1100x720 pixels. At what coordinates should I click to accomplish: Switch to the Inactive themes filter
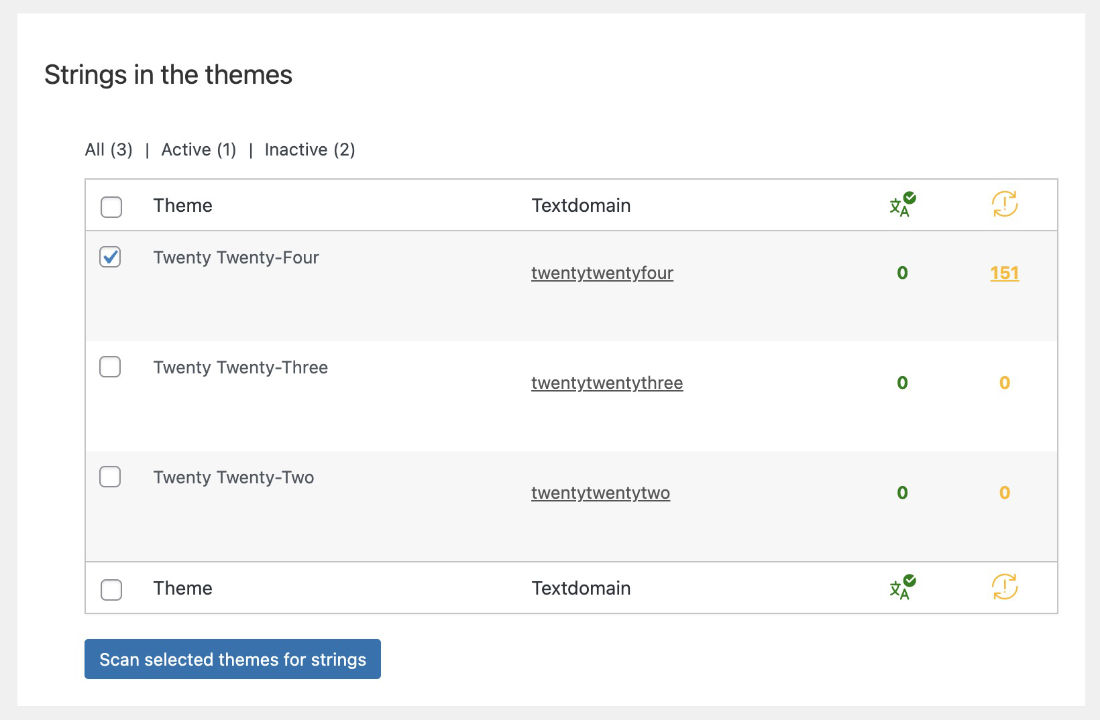[309, 149]
